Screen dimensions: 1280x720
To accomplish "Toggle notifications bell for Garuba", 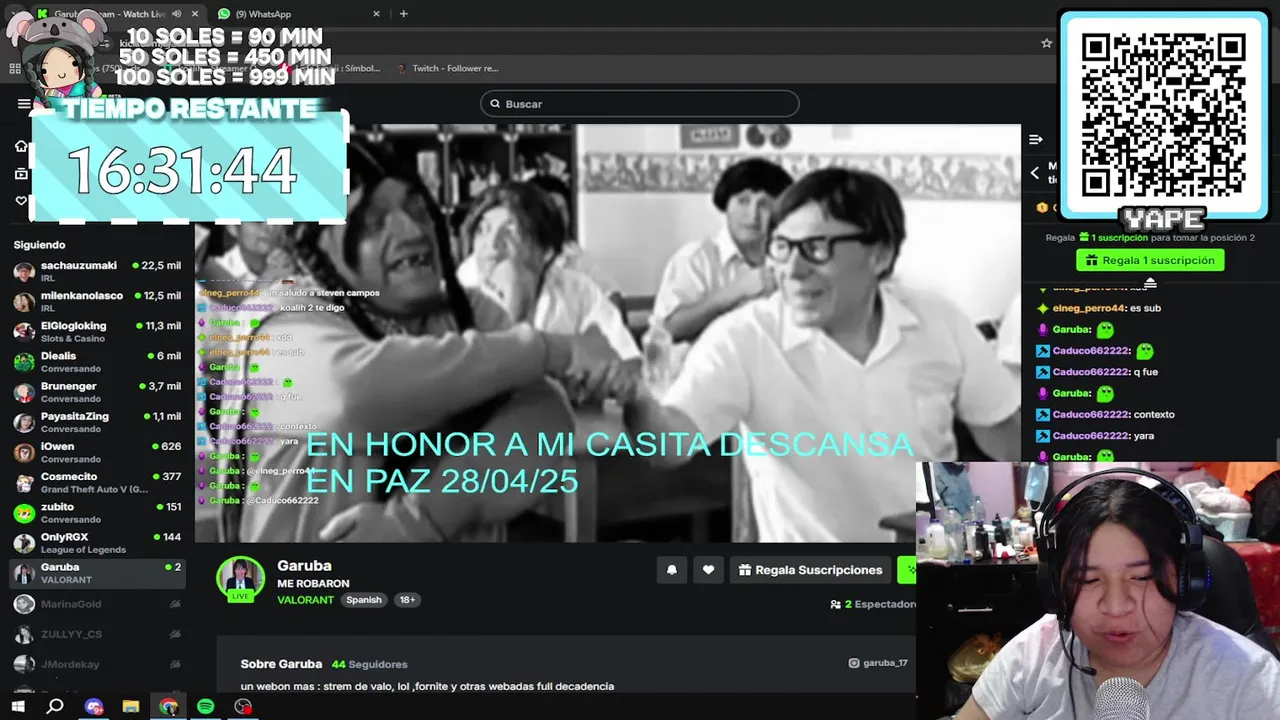I will click(672, 570).
